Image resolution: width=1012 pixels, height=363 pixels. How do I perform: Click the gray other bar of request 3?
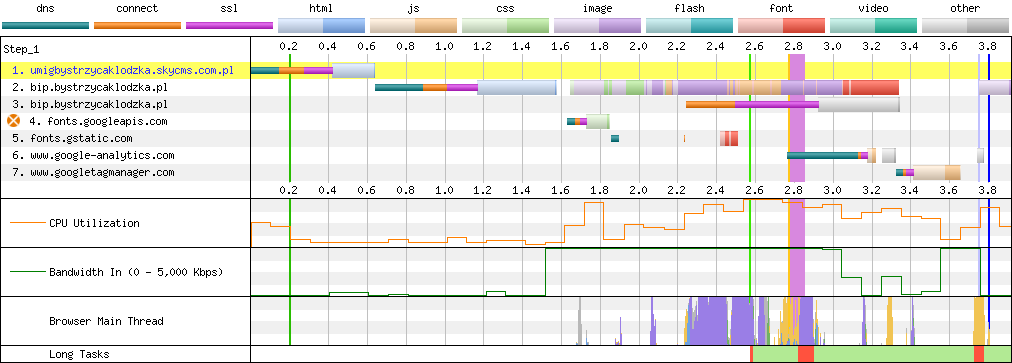859,105
